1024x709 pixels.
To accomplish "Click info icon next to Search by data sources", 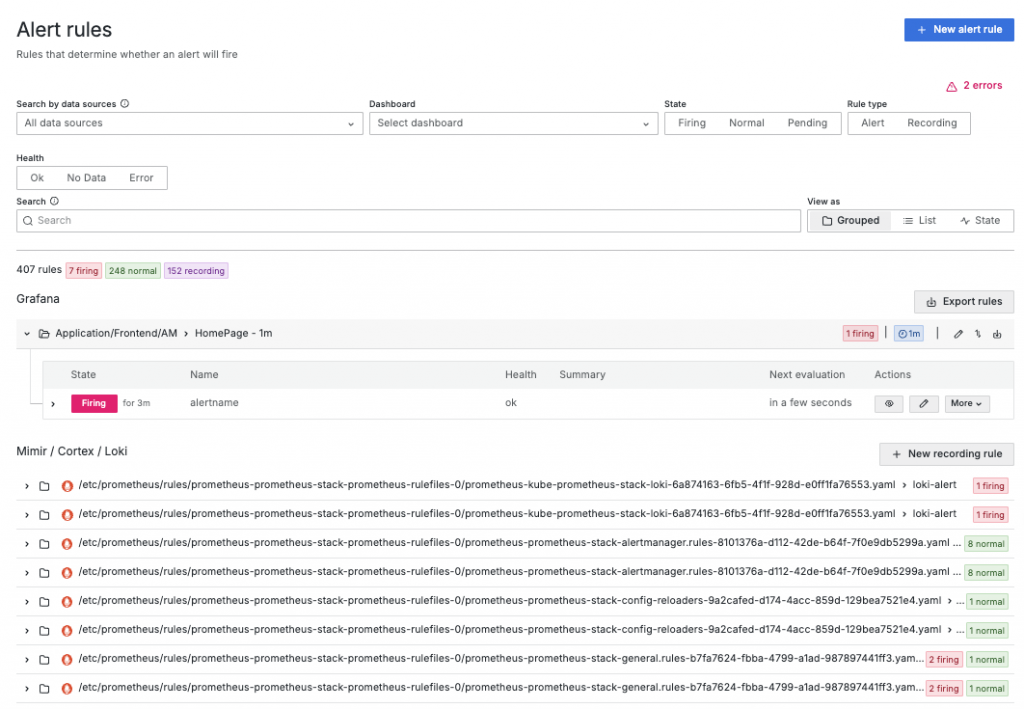I will pos(125,104).
